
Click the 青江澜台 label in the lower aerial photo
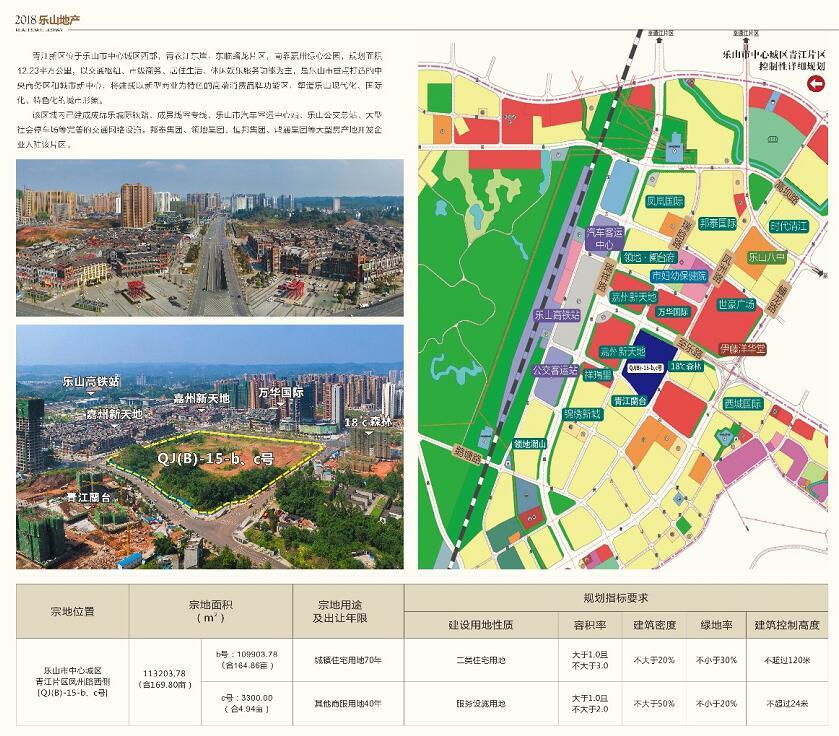tap(89, 497)
